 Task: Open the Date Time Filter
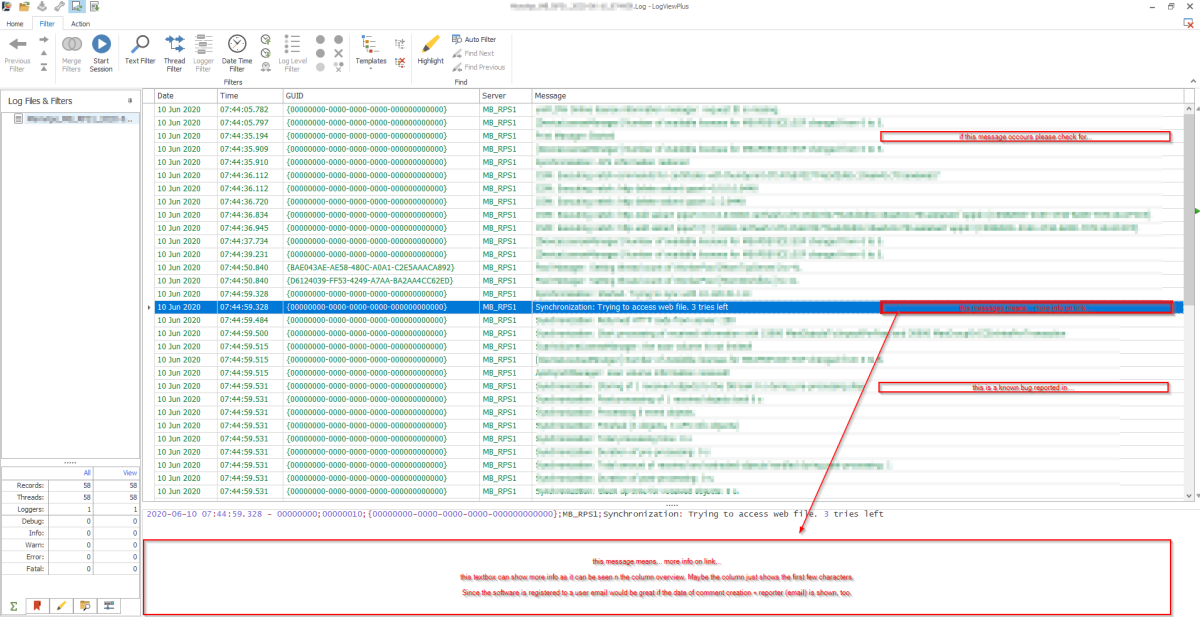[237, 52]
